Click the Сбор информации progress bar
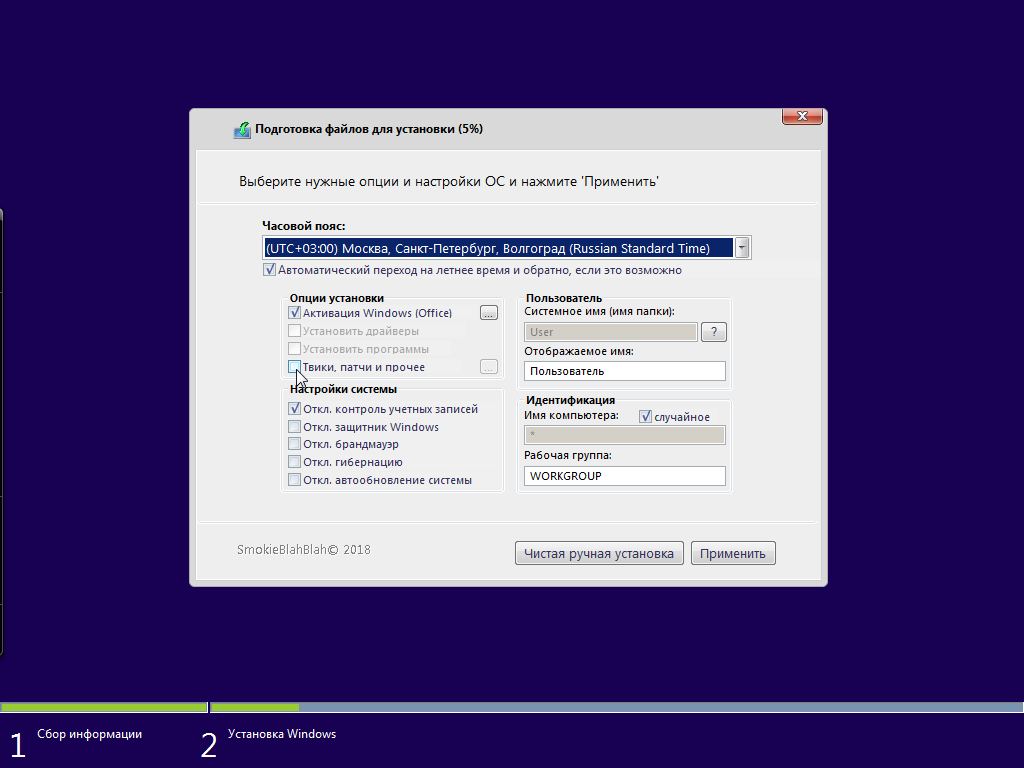This screenshot has height=768, width=1024. (104, 707)
